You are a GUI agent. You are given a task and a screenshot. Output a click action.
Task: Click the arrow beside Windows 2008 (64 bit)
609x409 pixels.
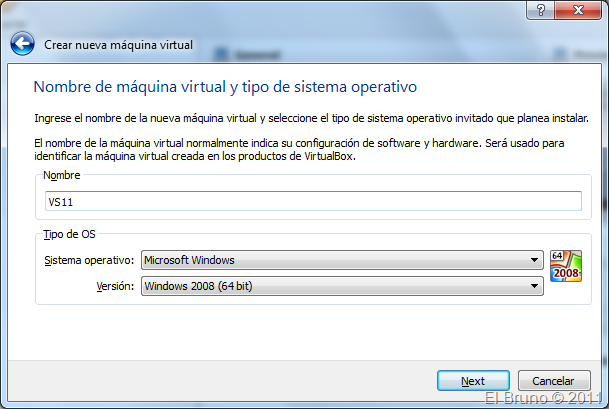coord(535,286)
